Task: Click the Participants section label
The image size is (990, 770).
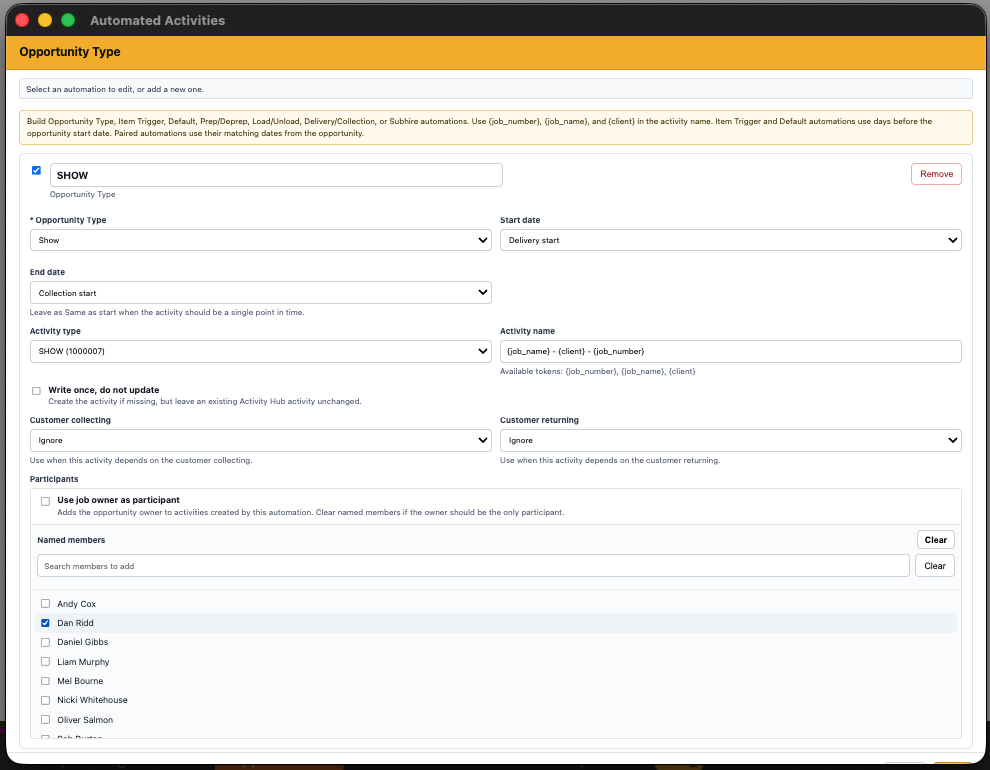Action: tap(54, 479)
